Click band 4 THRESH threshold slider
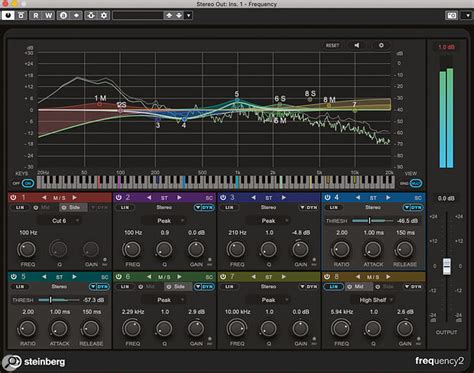 pyautogui.click(x=373, y=221)
